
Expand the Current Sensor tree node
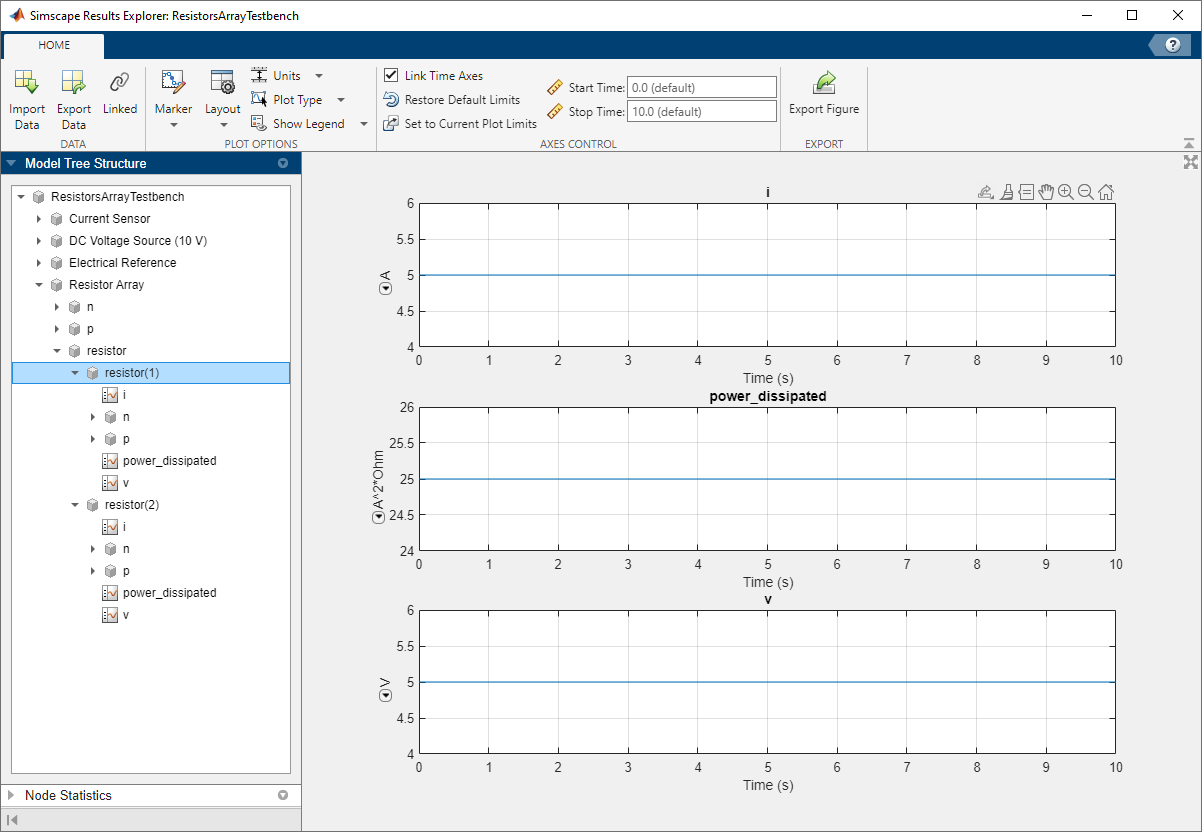tap(39, 219)
